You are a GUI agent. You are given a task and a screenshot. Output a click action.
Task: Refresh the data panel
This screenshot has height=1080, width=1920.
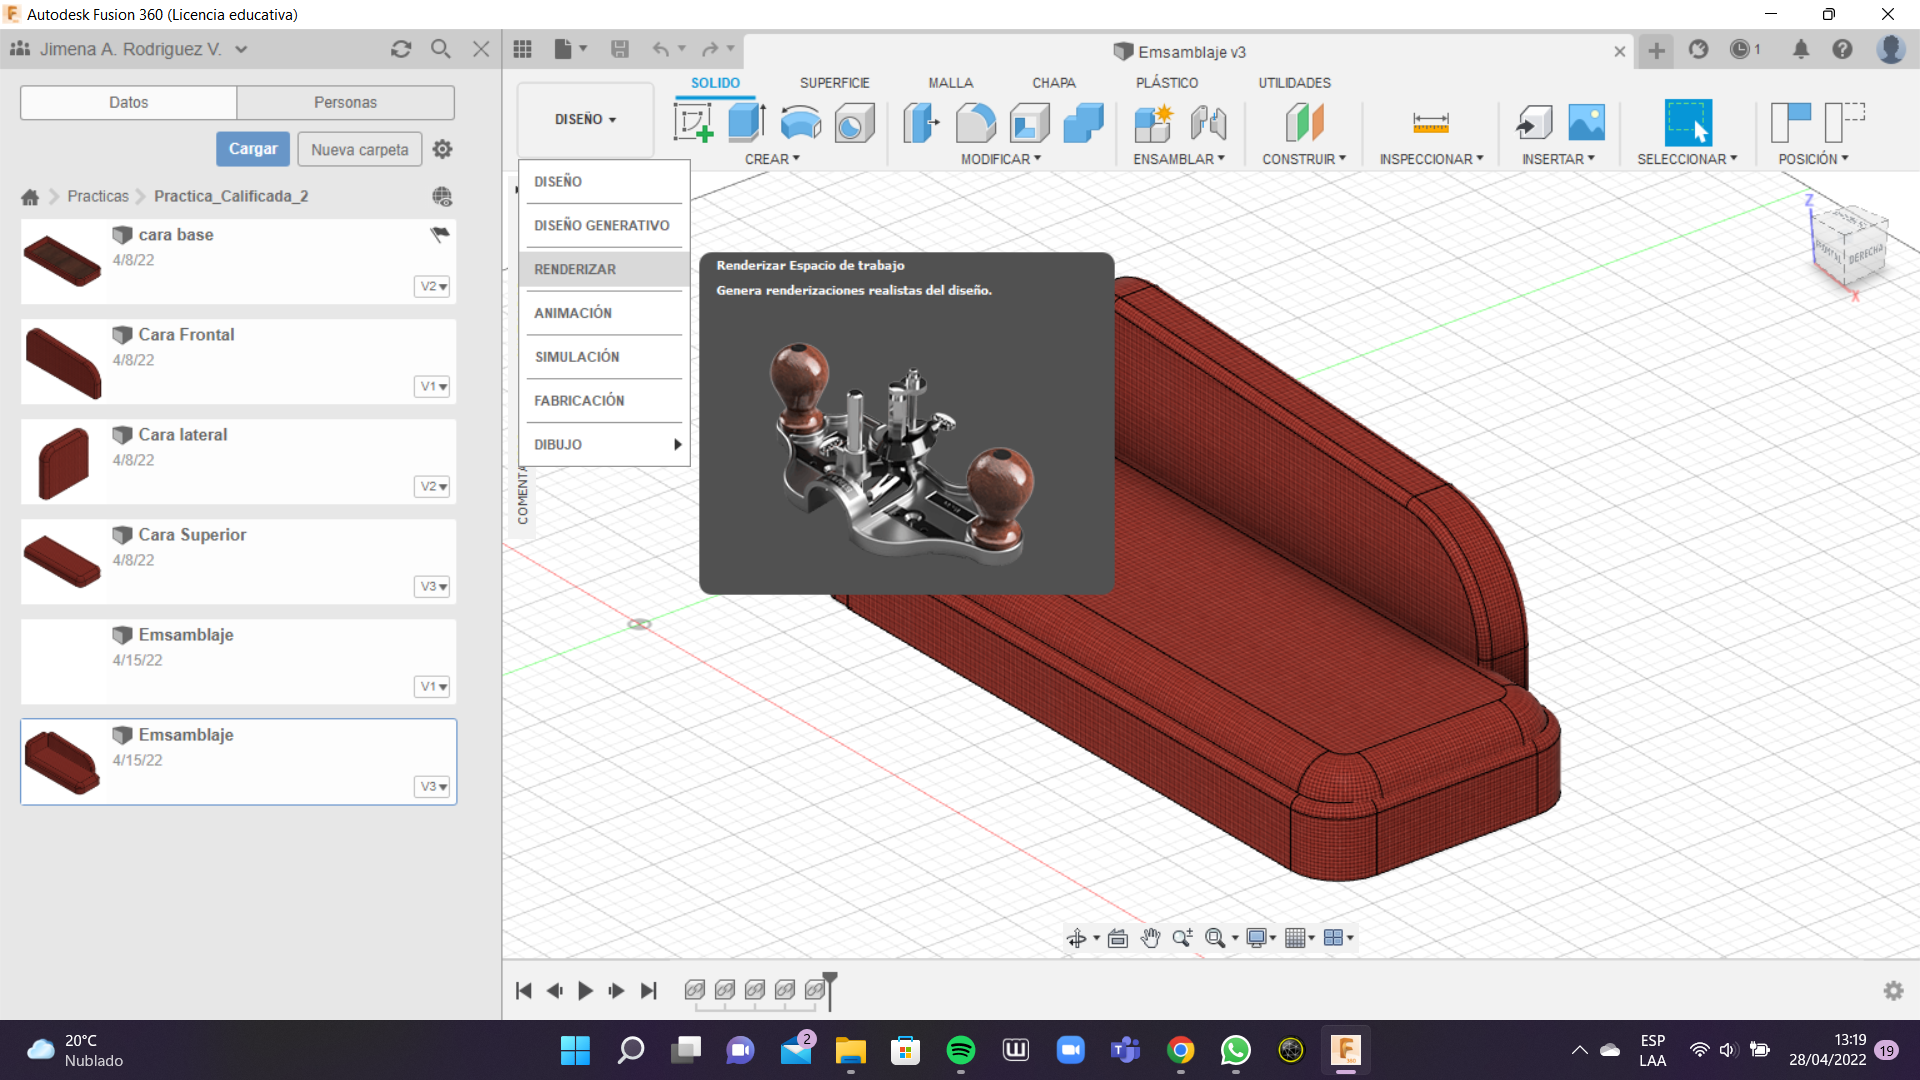[x=401, y=49]
